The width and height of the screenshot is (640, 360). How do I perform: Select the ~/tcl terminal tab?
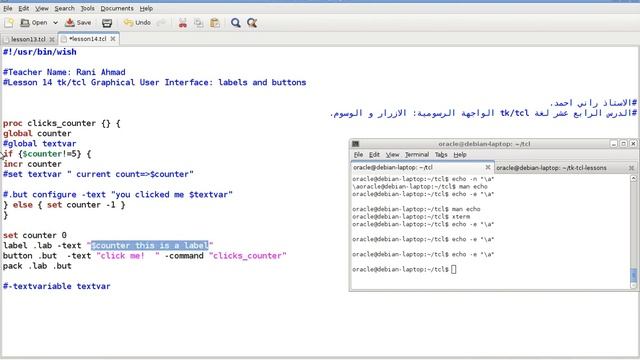click(x=422, y=167)
